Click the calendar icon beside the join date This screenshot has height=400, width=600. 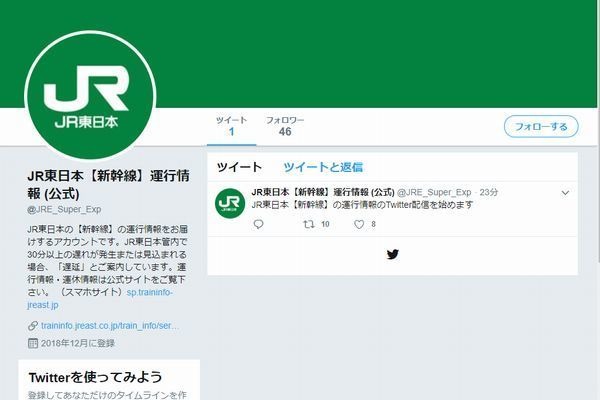pyautogui.click(x=33, y=343)
